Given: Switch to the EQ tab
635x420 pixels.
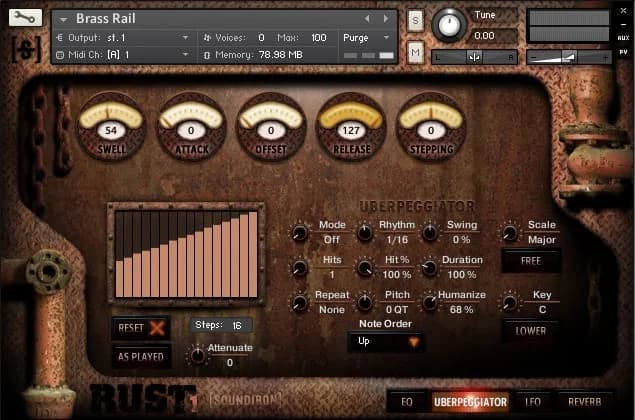Looking at the screenshot, I should 406,401.
